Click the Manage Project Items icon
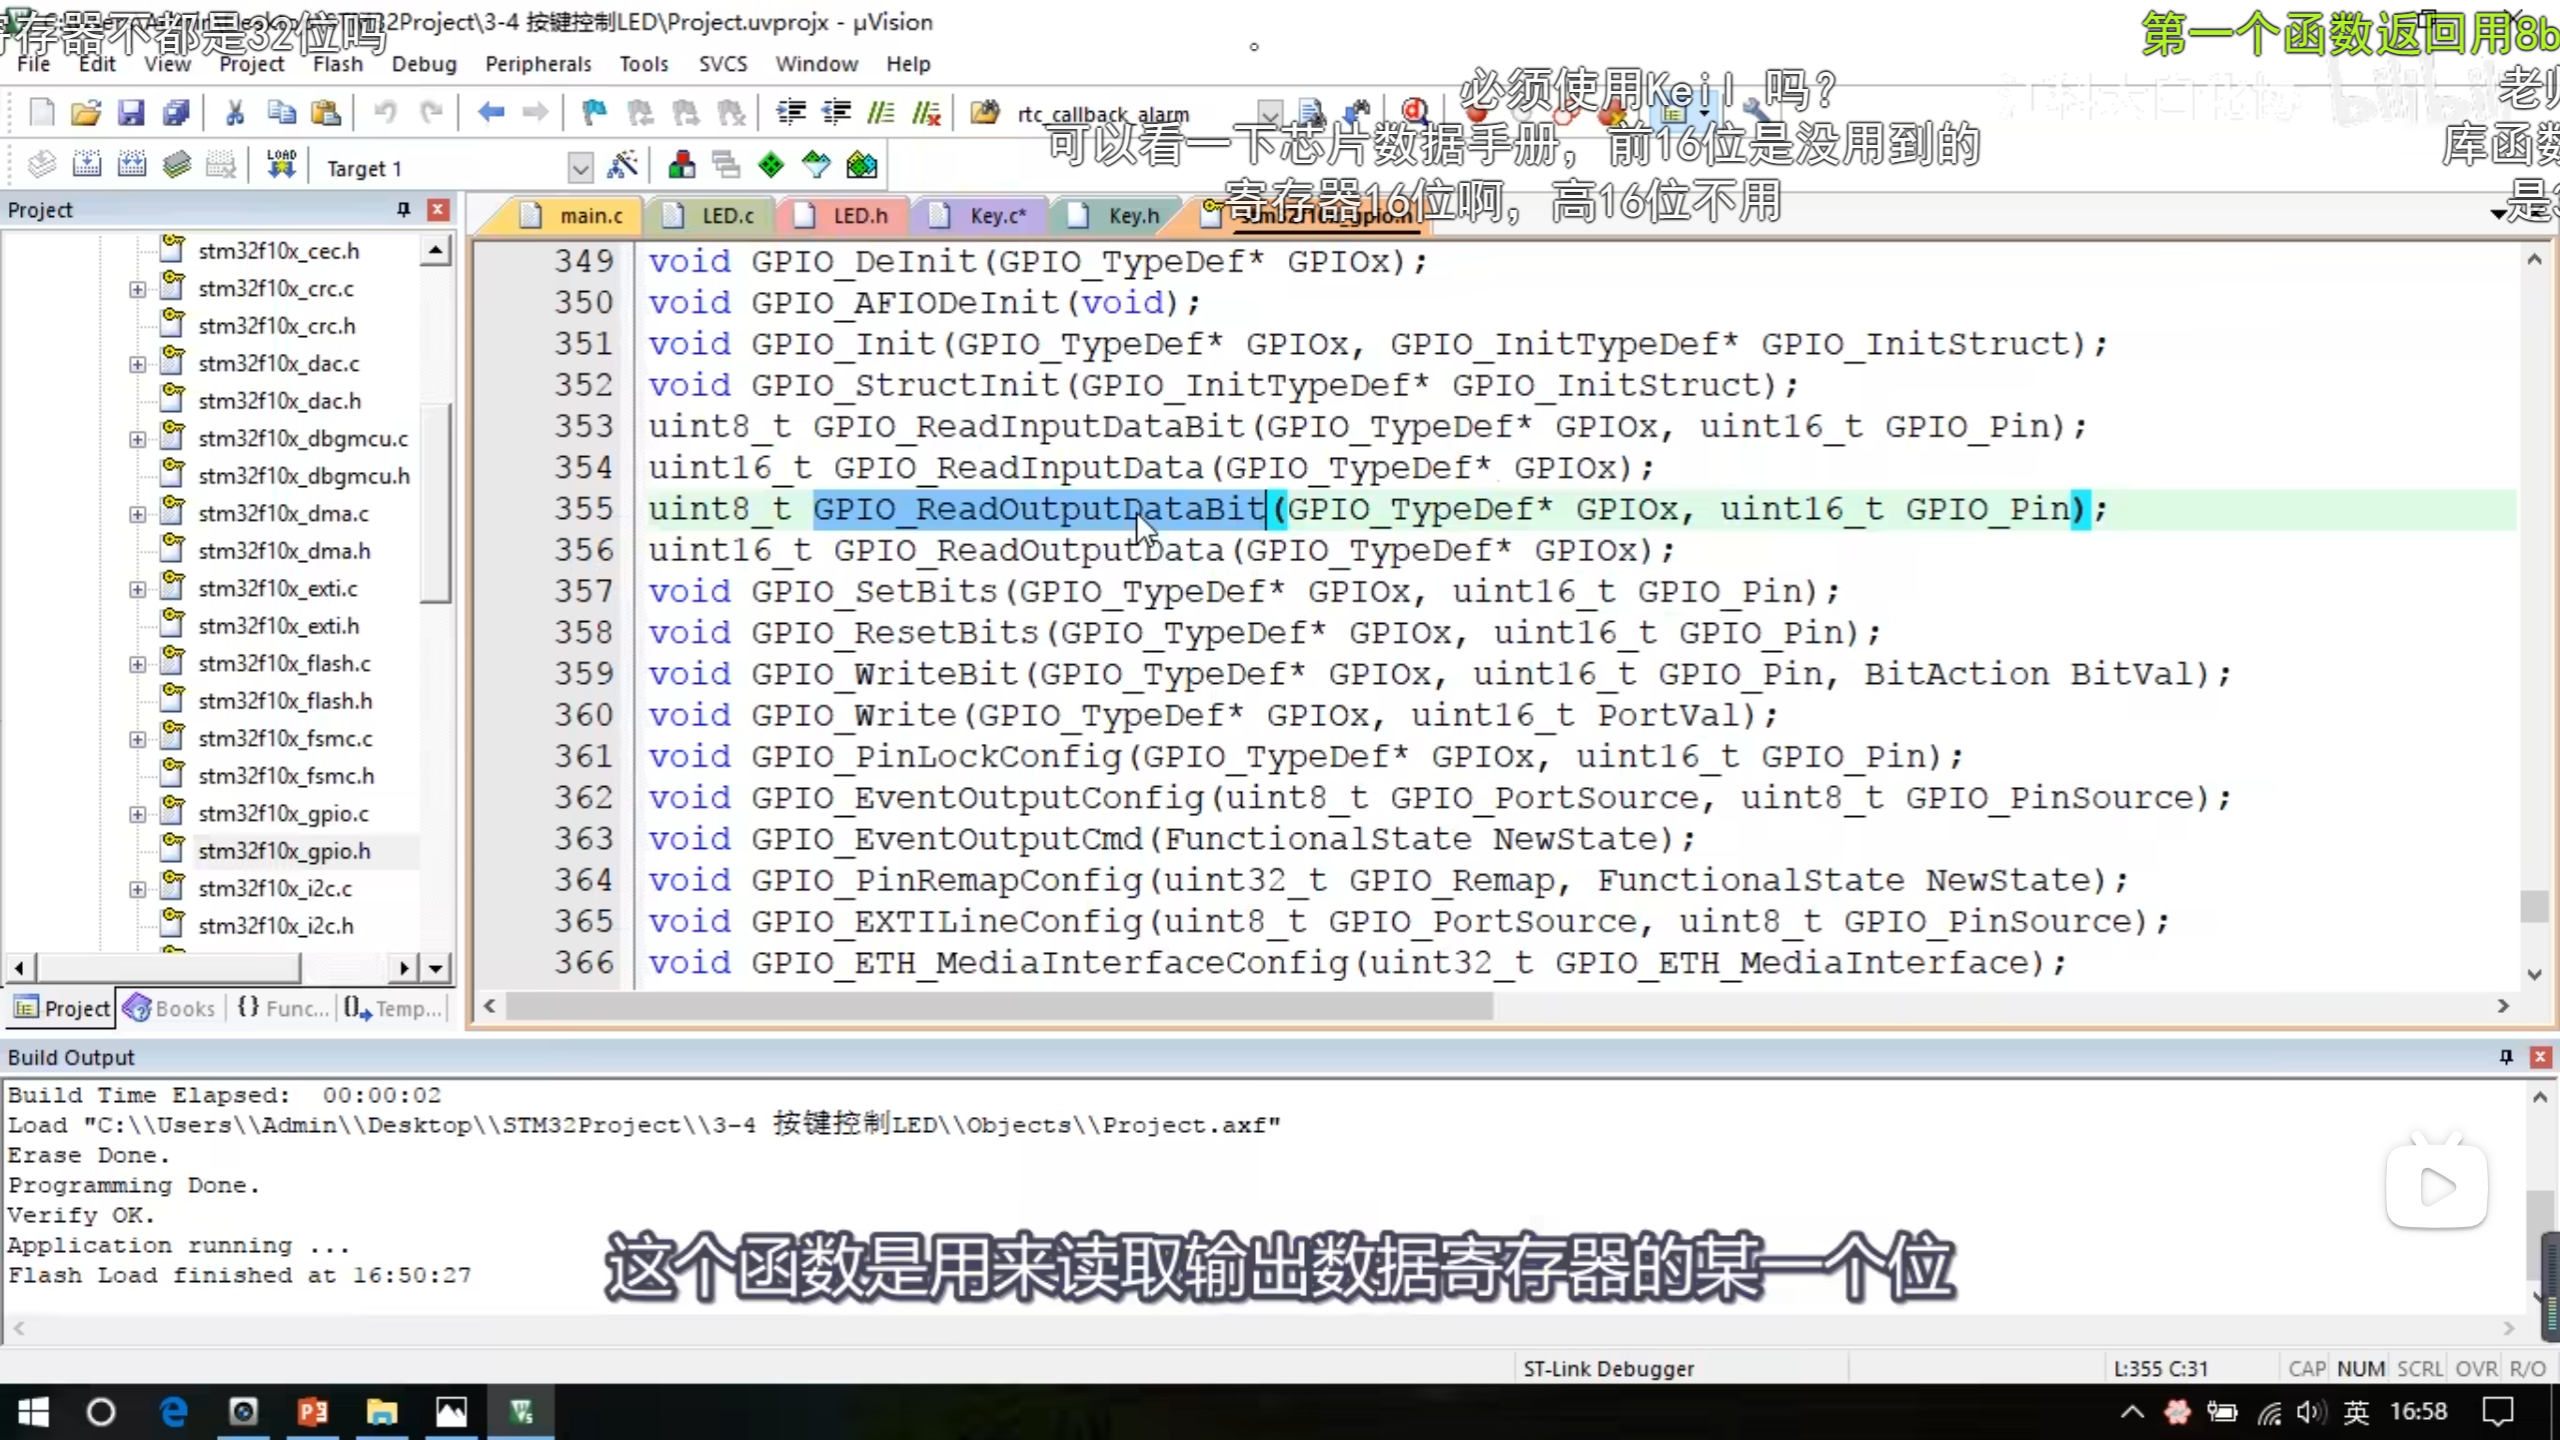Screen dimensions: 2560x1440 click(x=682, y=165)
